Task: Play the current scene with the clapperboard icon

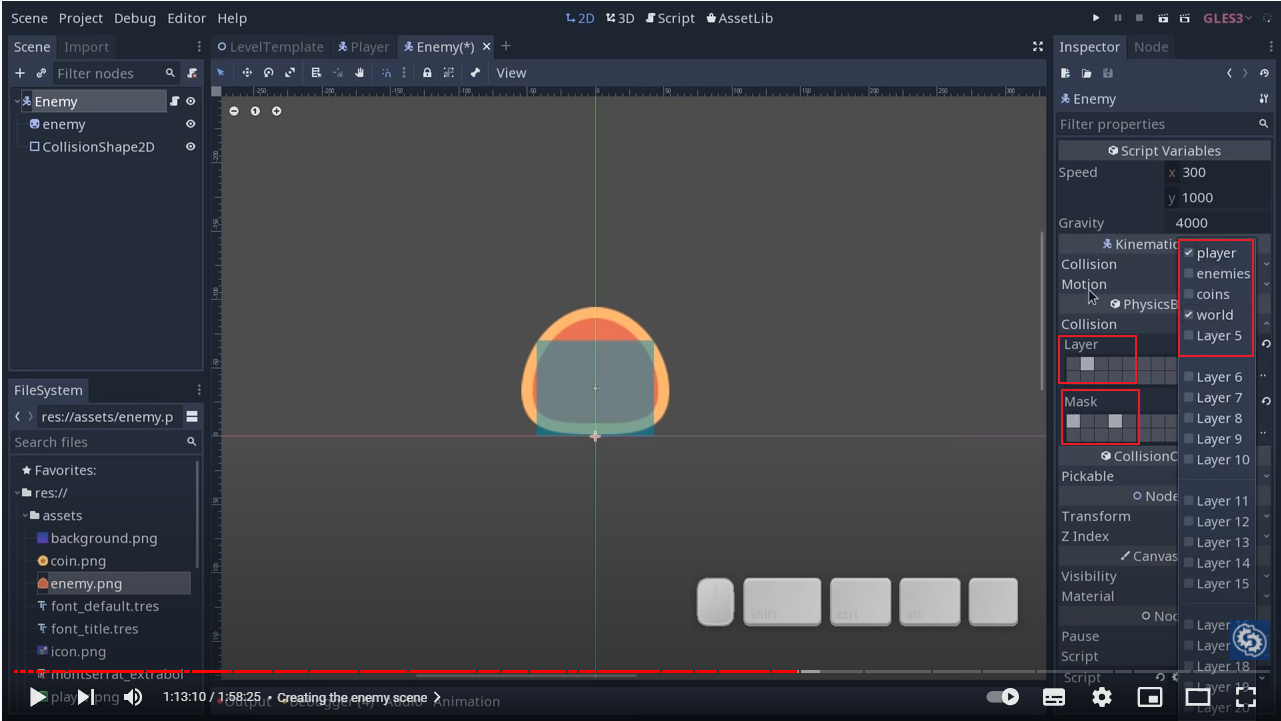Action: (x=1163, y=18)
